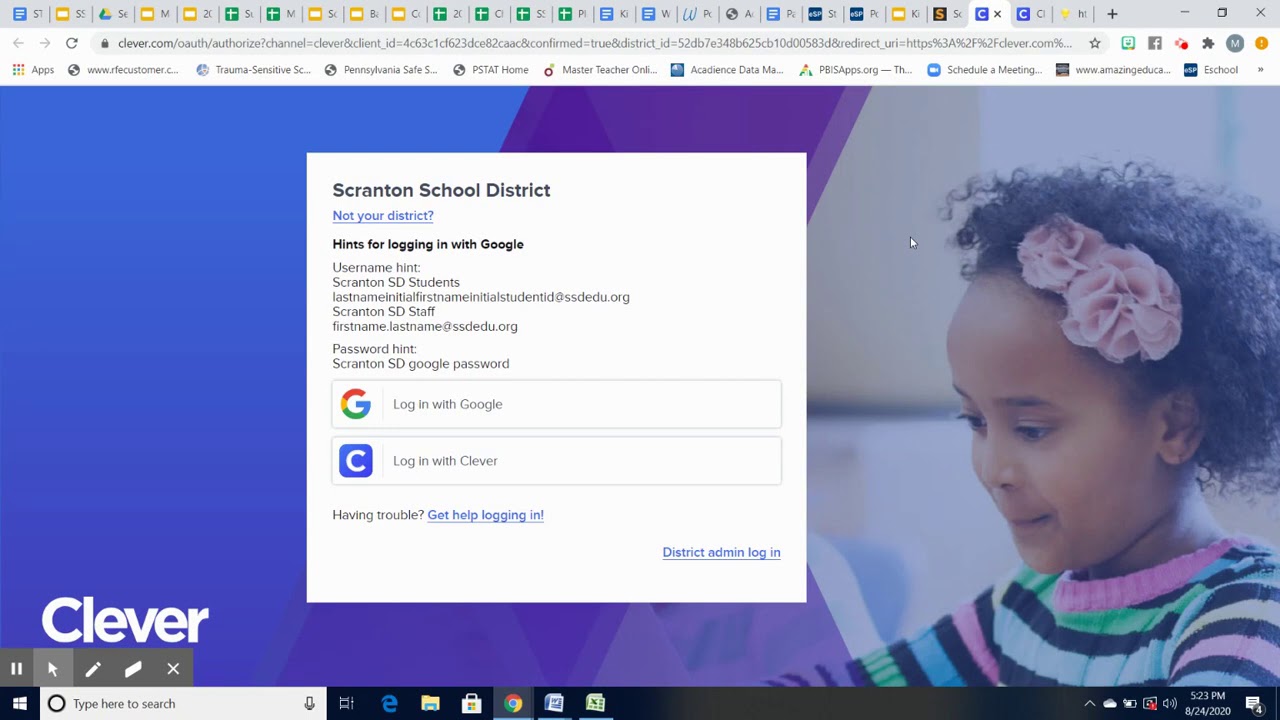The image size is (1280, 720).
Task: Click the orange Chrome update alert icon
Action: (1262, 43)
